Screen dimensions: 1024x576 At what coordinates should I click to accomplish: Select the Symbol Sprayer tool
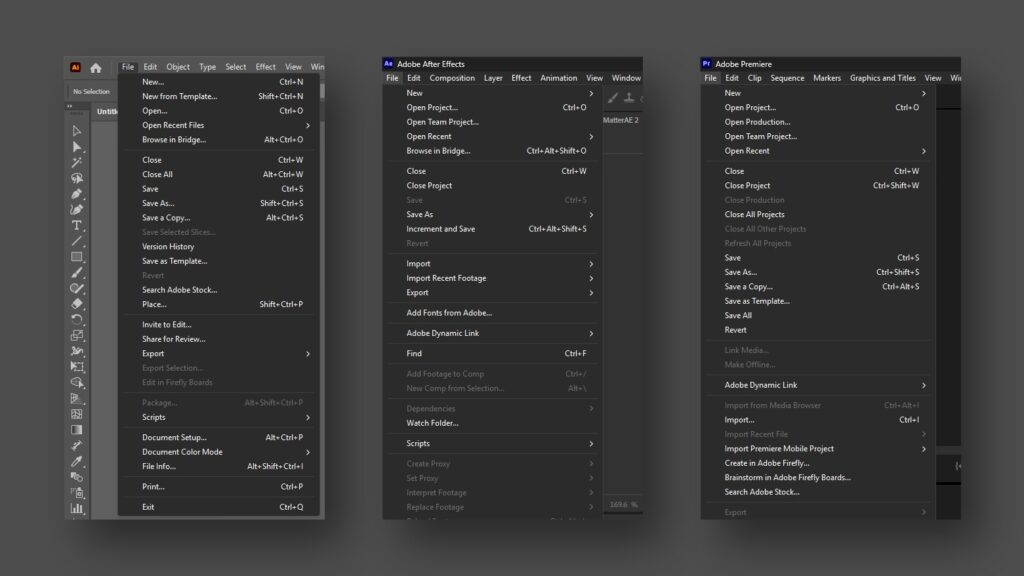(76, 492)
